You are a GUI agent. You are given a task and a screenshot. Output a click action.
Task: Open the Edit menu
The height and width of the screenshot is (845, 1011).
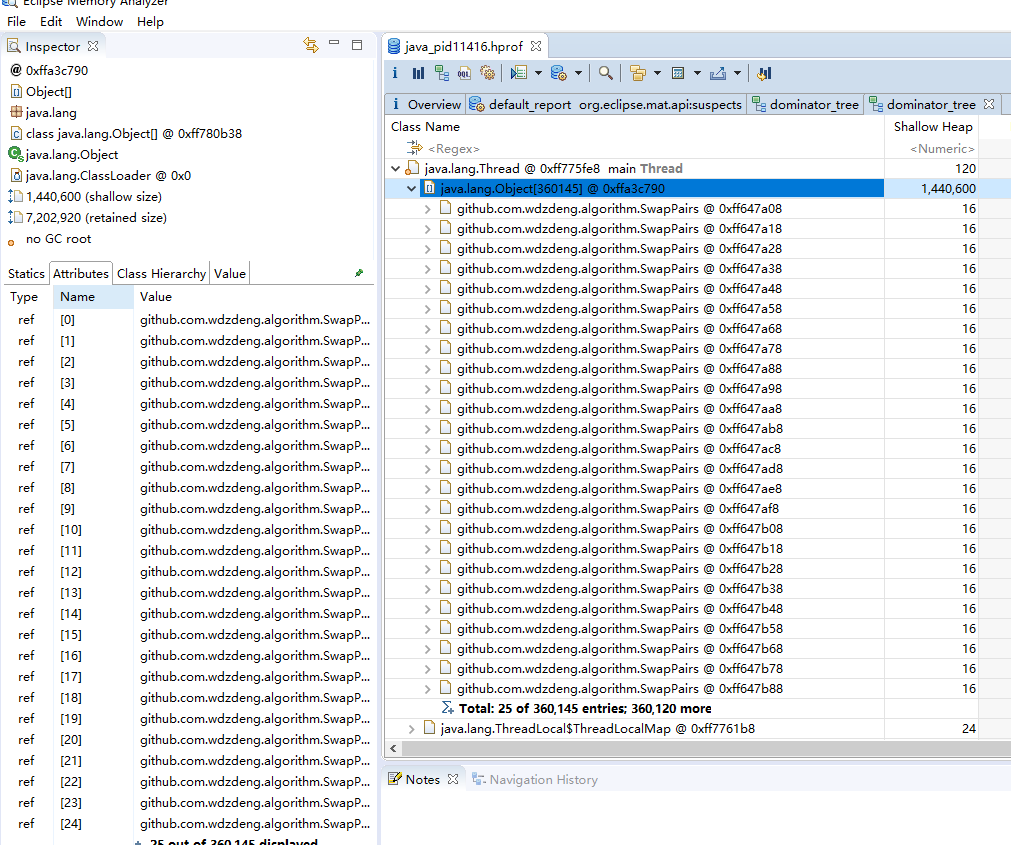[x=51, y=21]
